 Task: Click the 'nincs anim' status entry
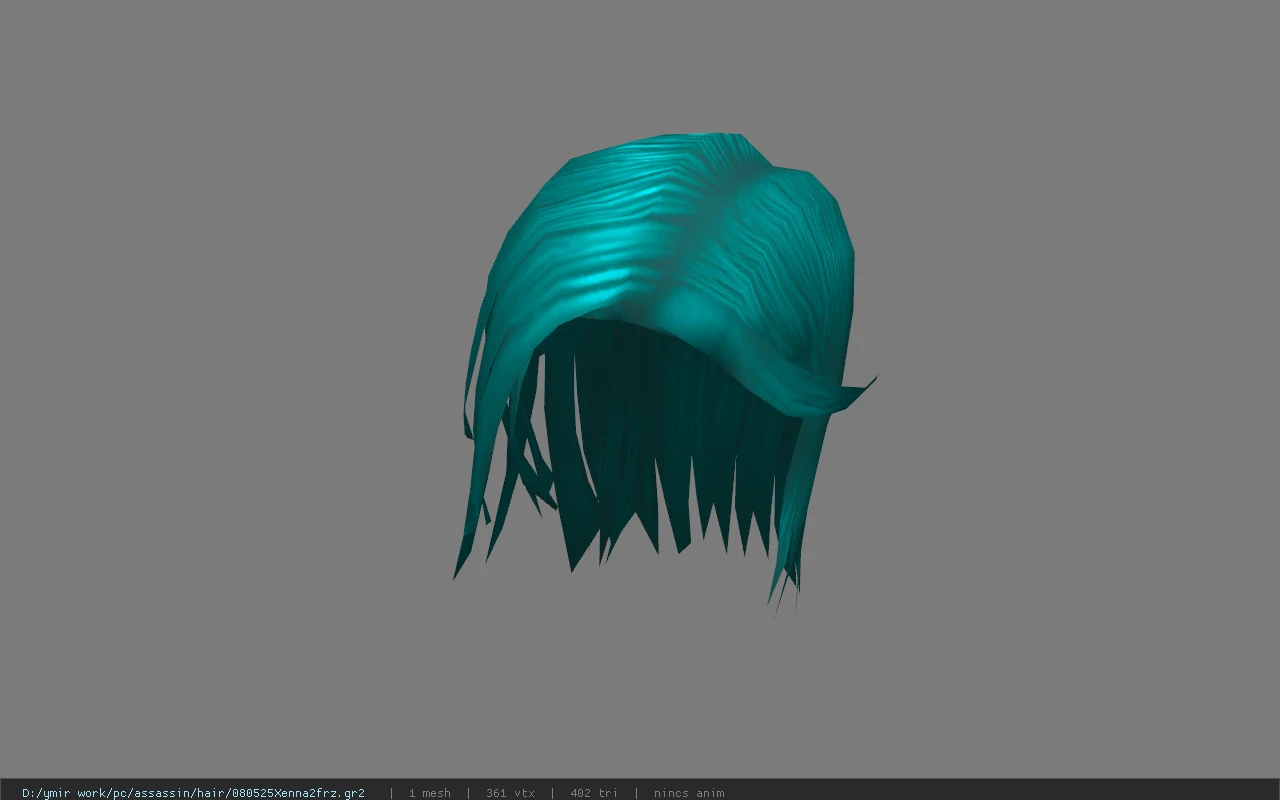689,793
